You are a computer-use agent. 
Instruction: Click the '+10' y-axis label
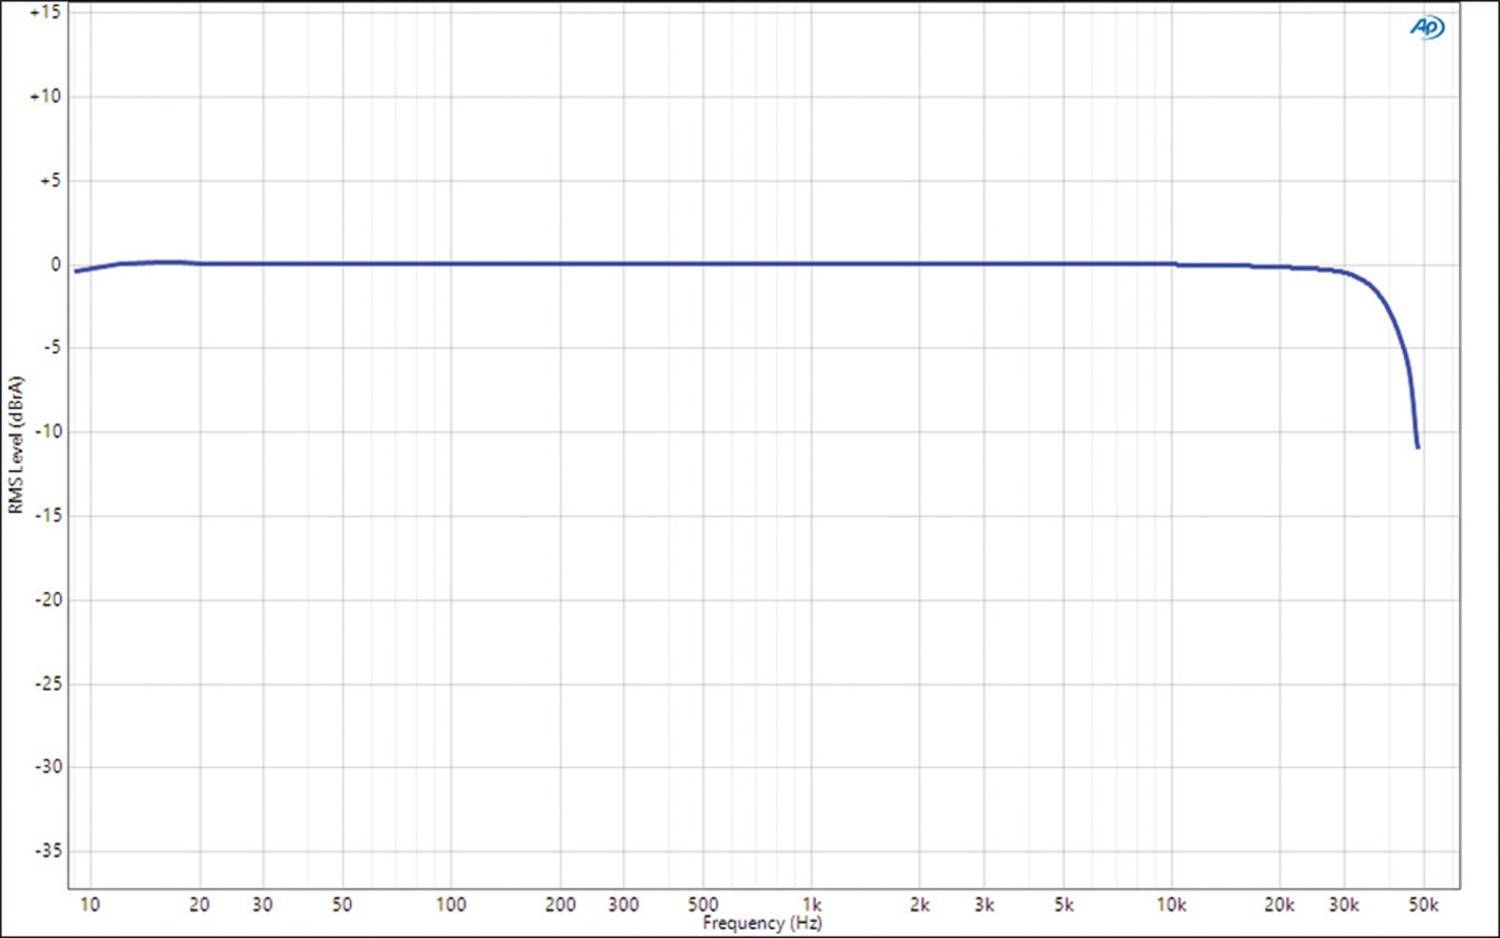45,96
